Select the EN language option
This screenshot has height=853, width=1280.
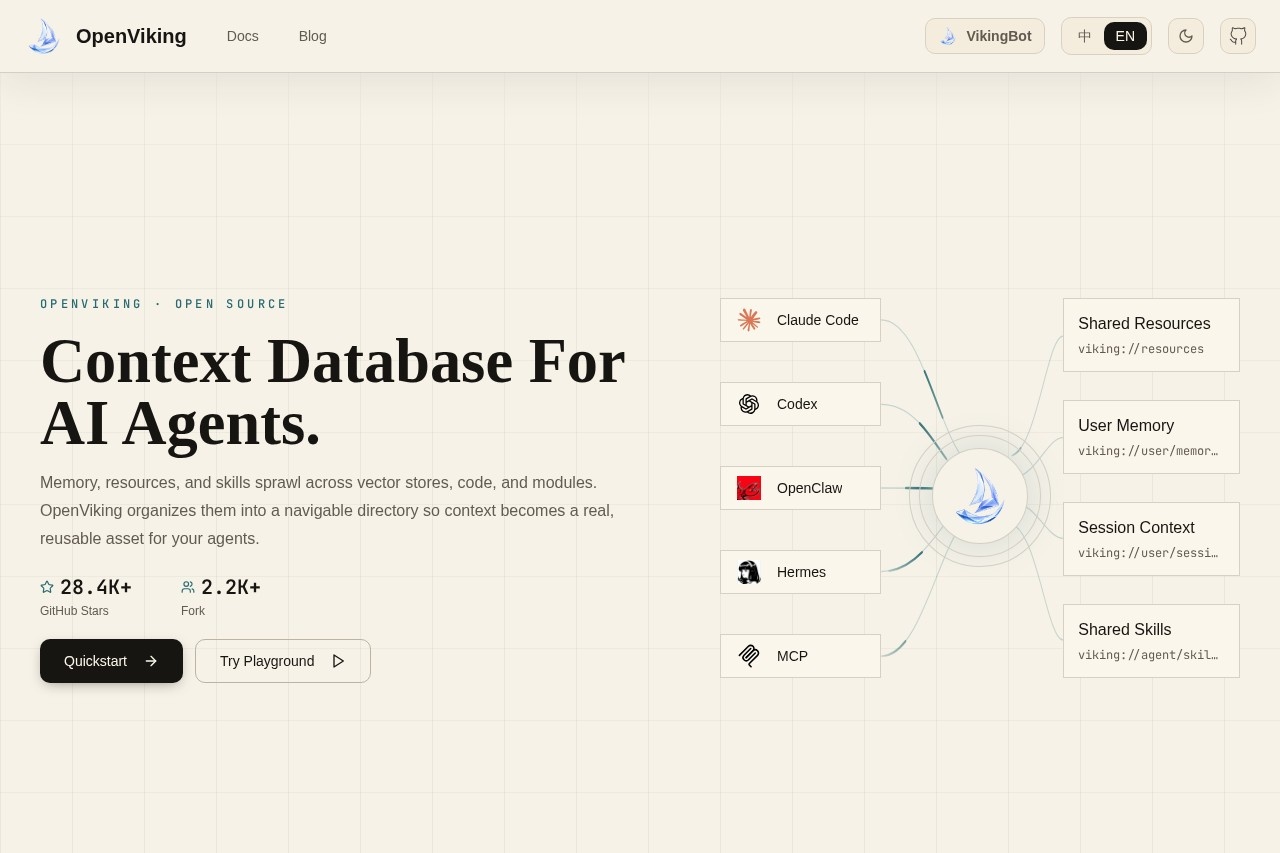click(1125, 36)
